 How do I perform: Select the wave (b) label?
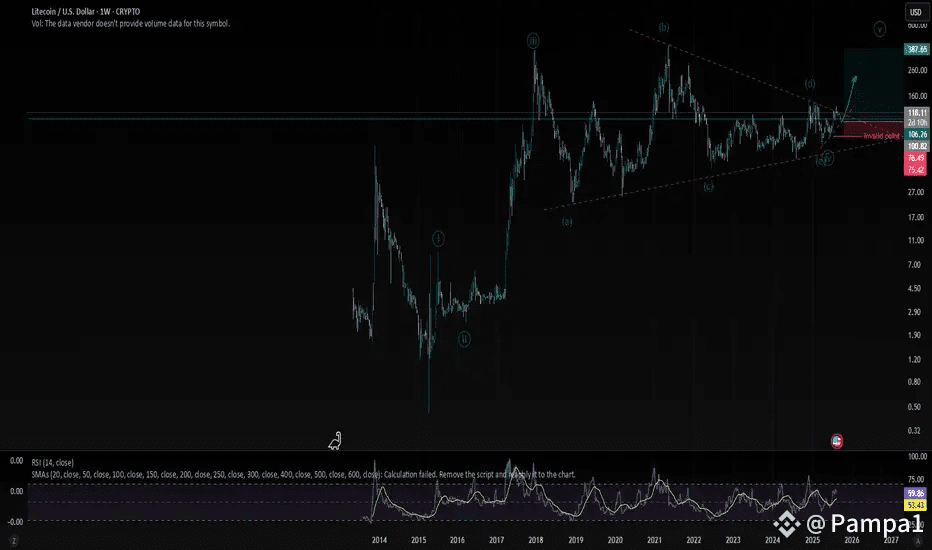tap(664, 27)
